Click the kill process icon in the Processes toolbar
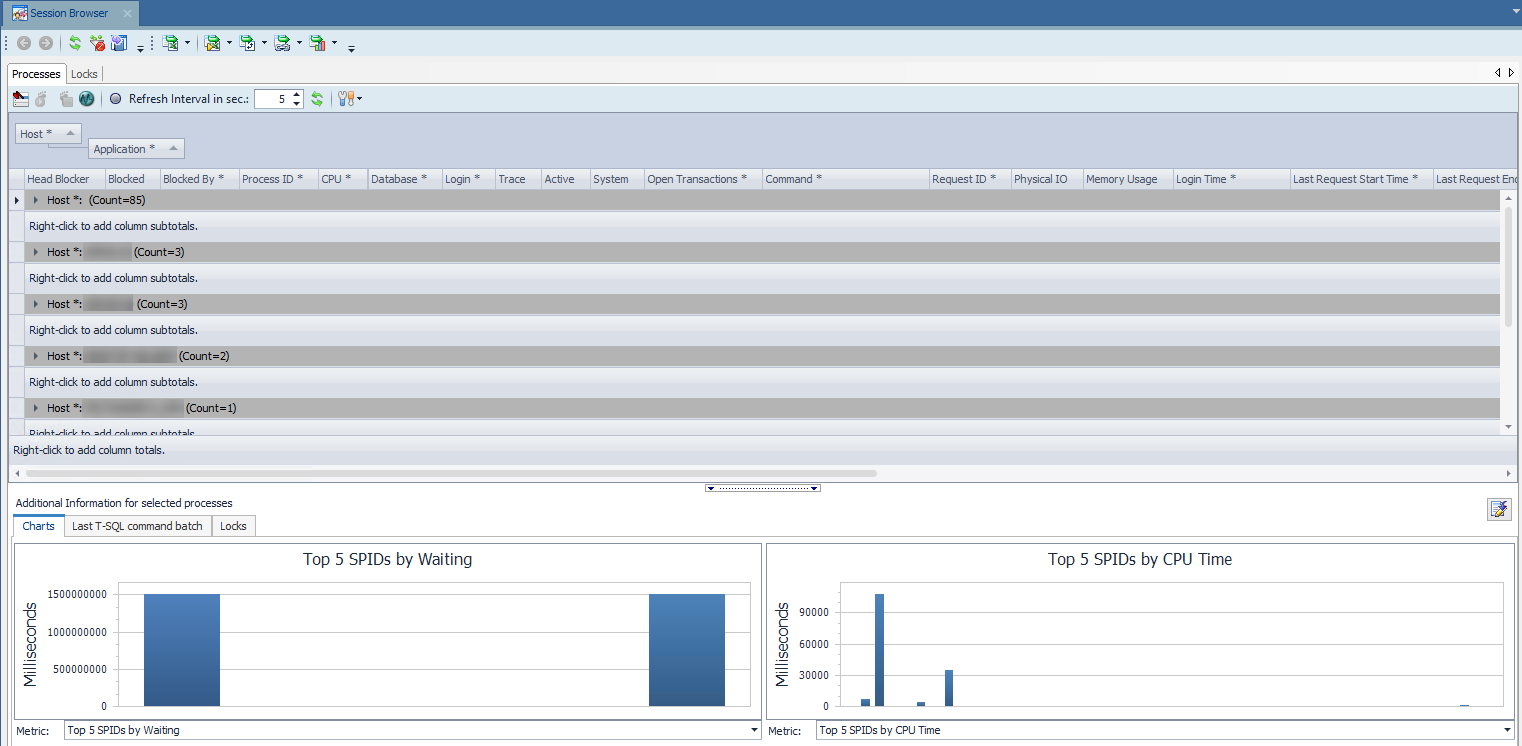1522x746 pixels. tap(21, 99)
